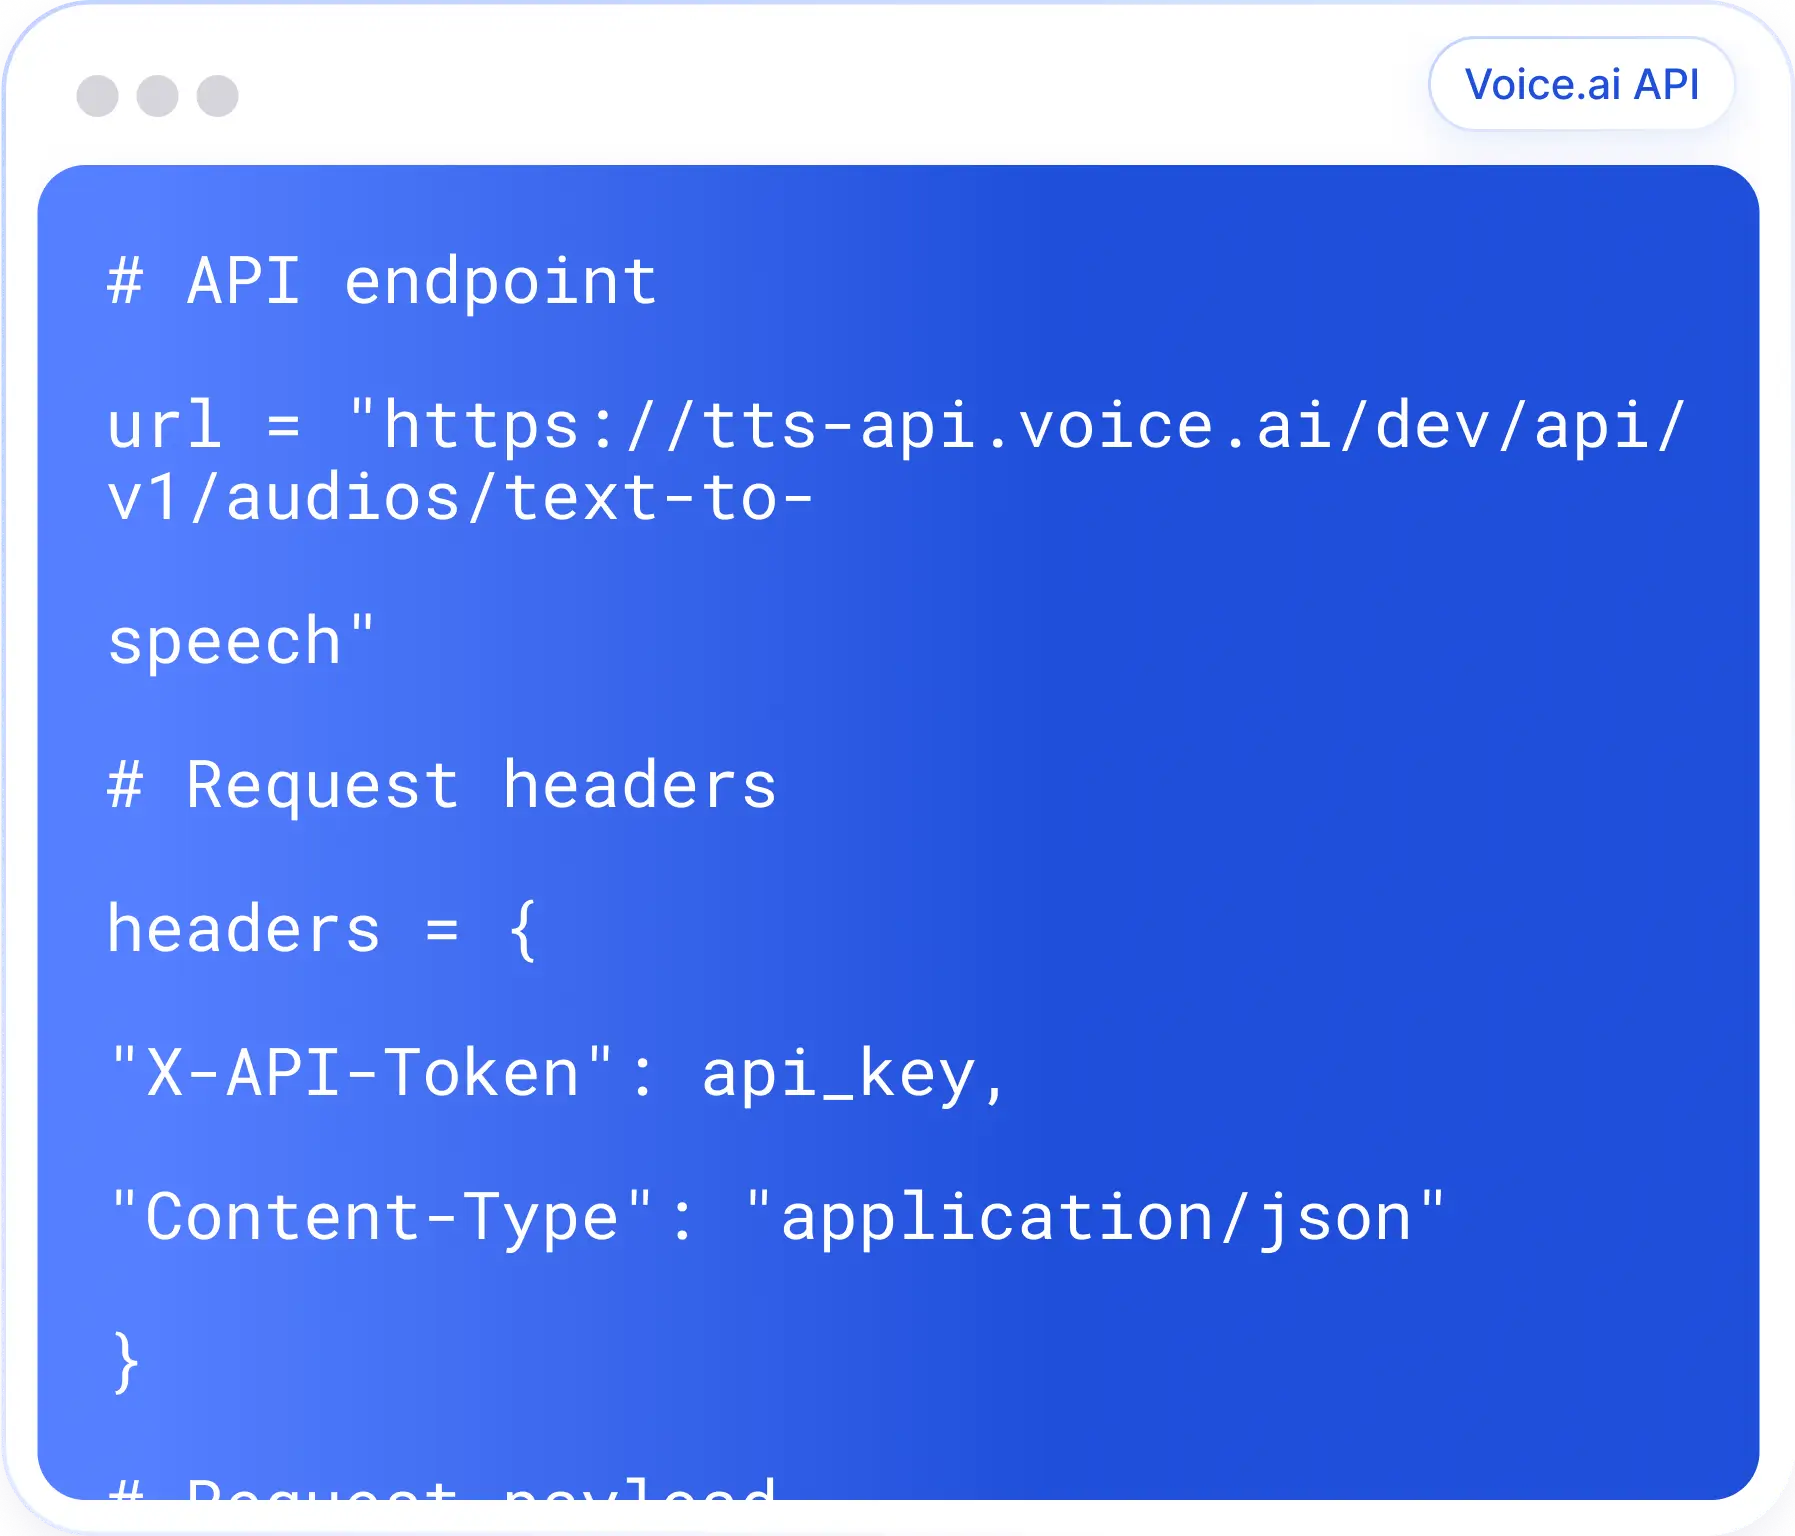Click the "url" variable name

click(164, 425)
